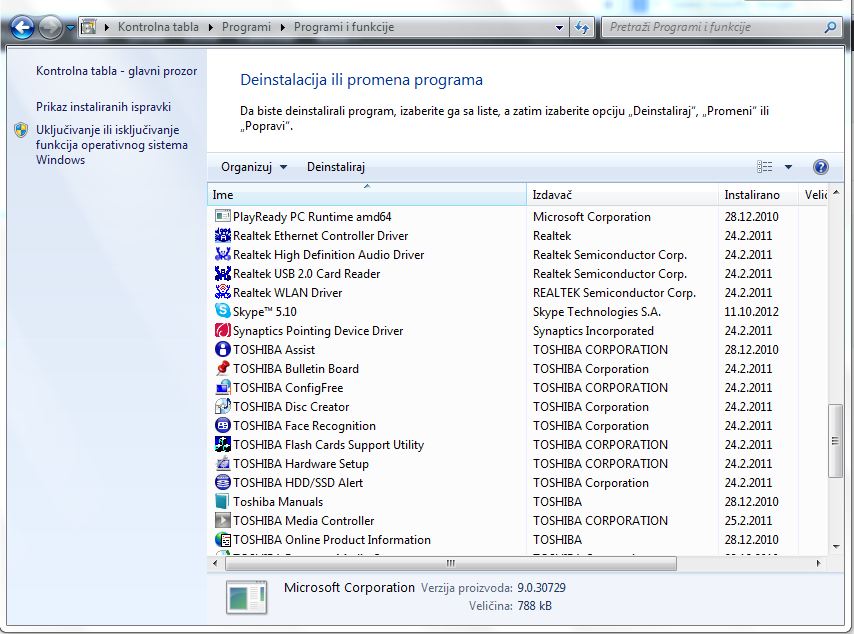Expand the arrow after Programi breadcrumb
Image resolution: width=854 pixels, height=634 pixels.
point(283,27)
